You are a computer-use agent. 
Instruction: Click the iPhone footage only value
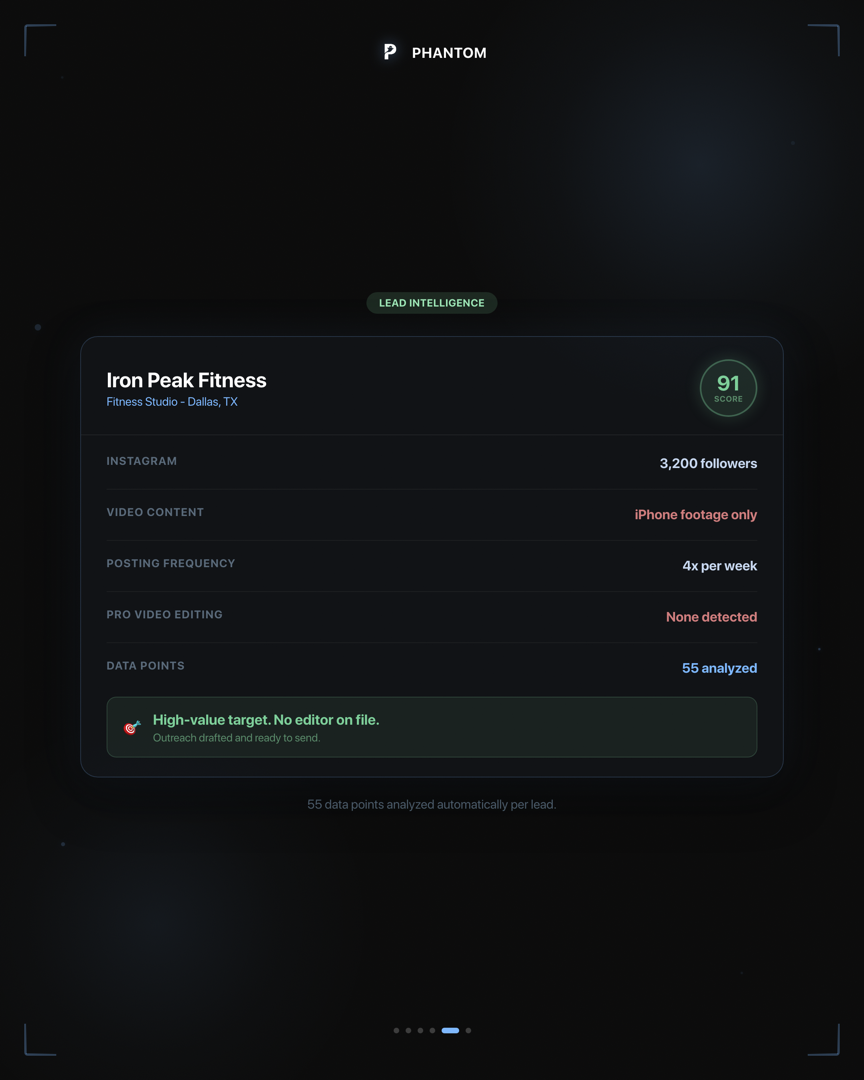[696, 515]
